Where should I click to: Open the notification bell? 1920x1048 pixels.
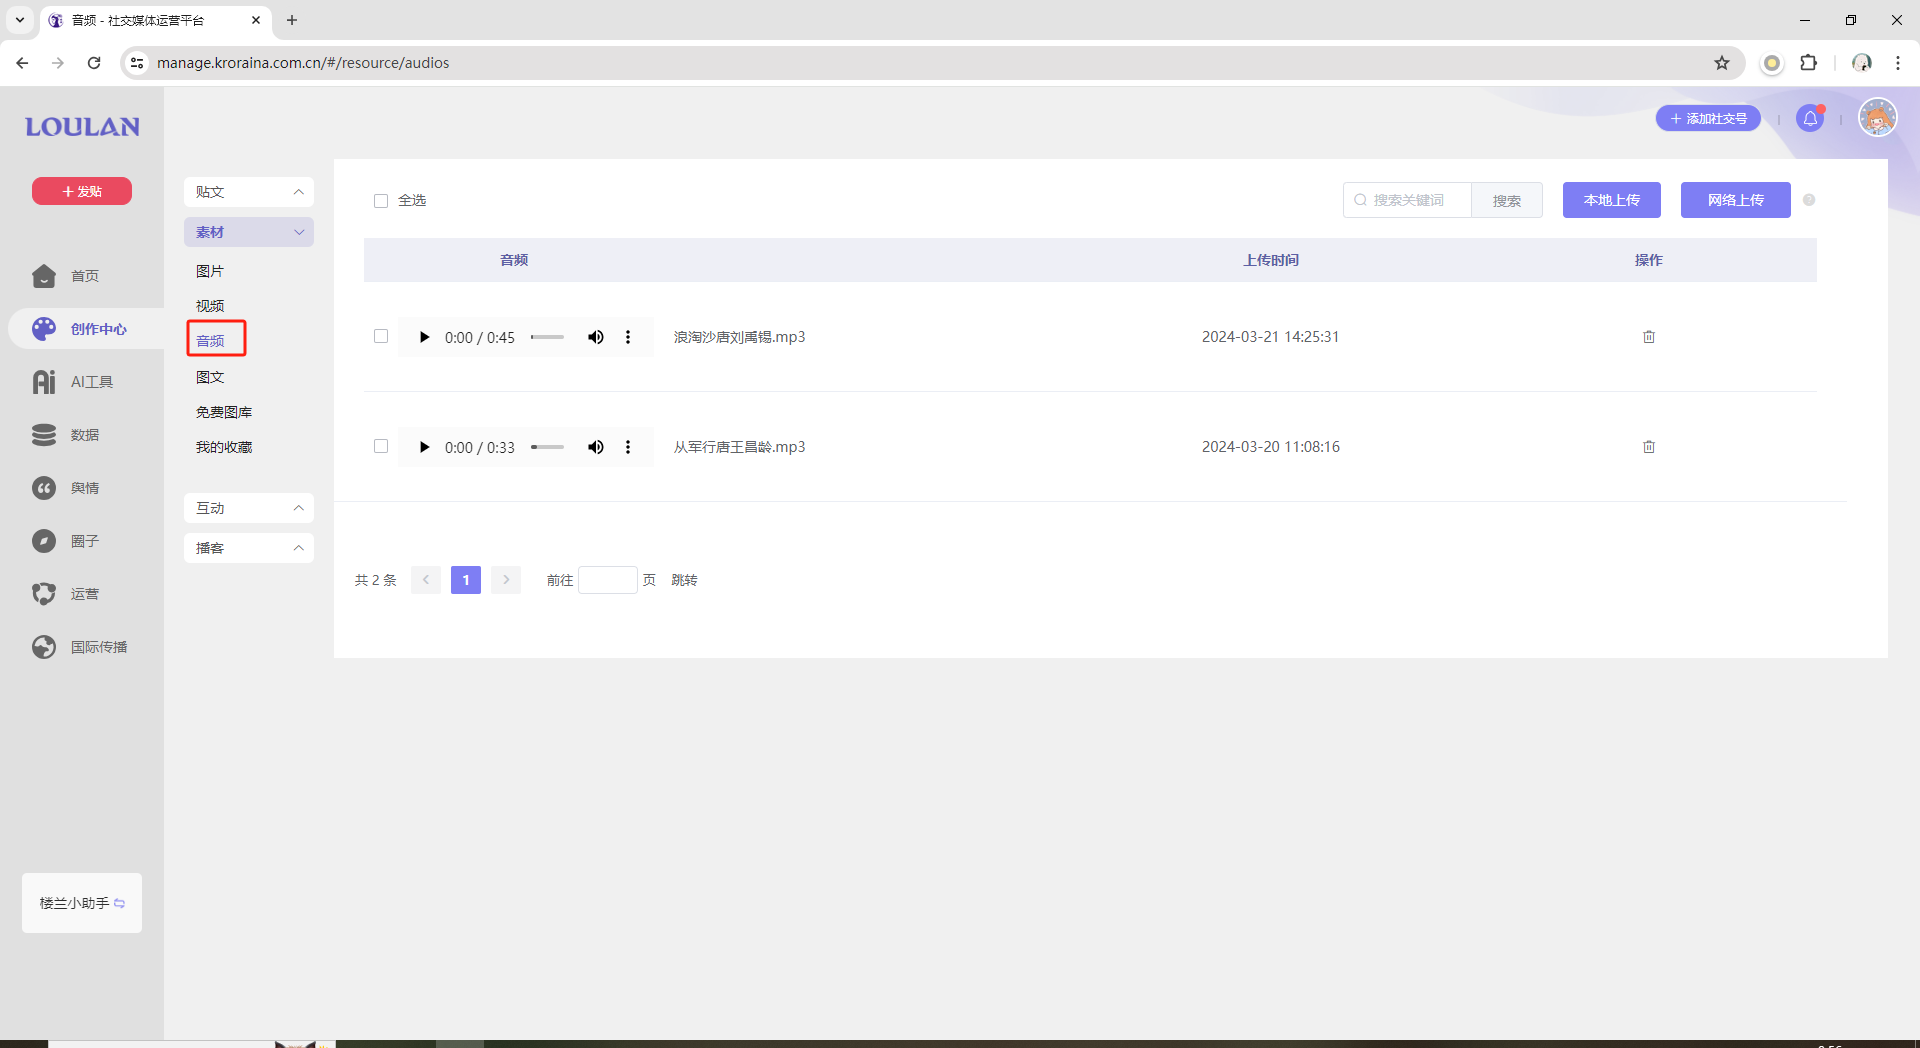[1810, 119]
